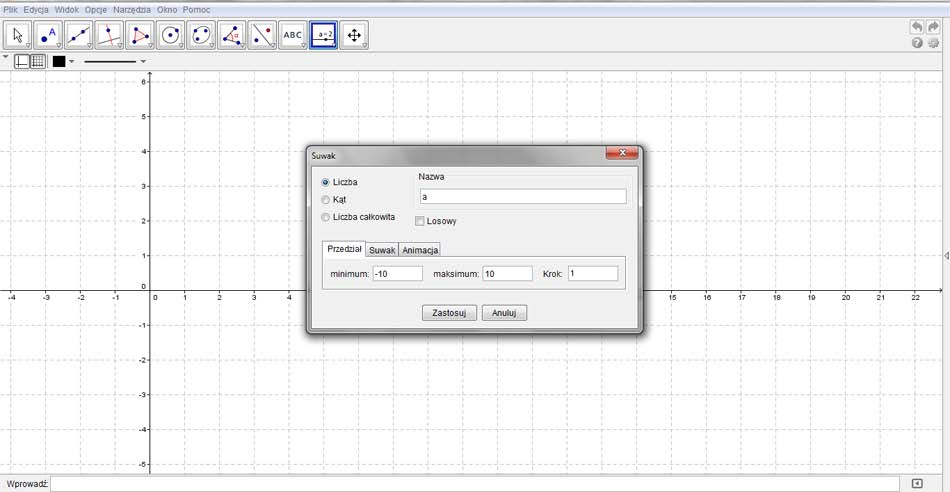The image size is (950, 492).
Task: Open settings gear icon at top right
Action: click(x=933, y=43)
